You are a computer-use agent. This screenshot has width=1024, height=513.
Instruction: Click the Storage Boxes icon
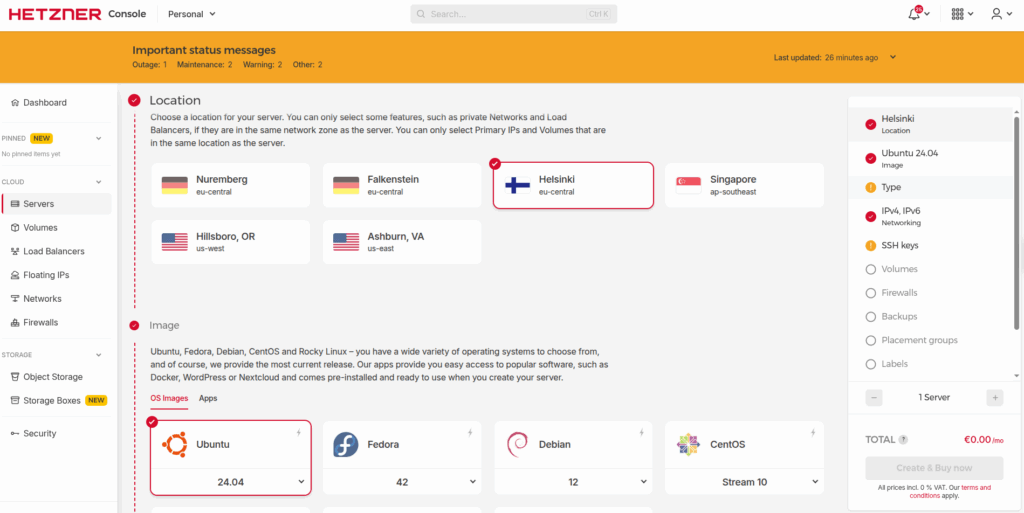point(16,401)
